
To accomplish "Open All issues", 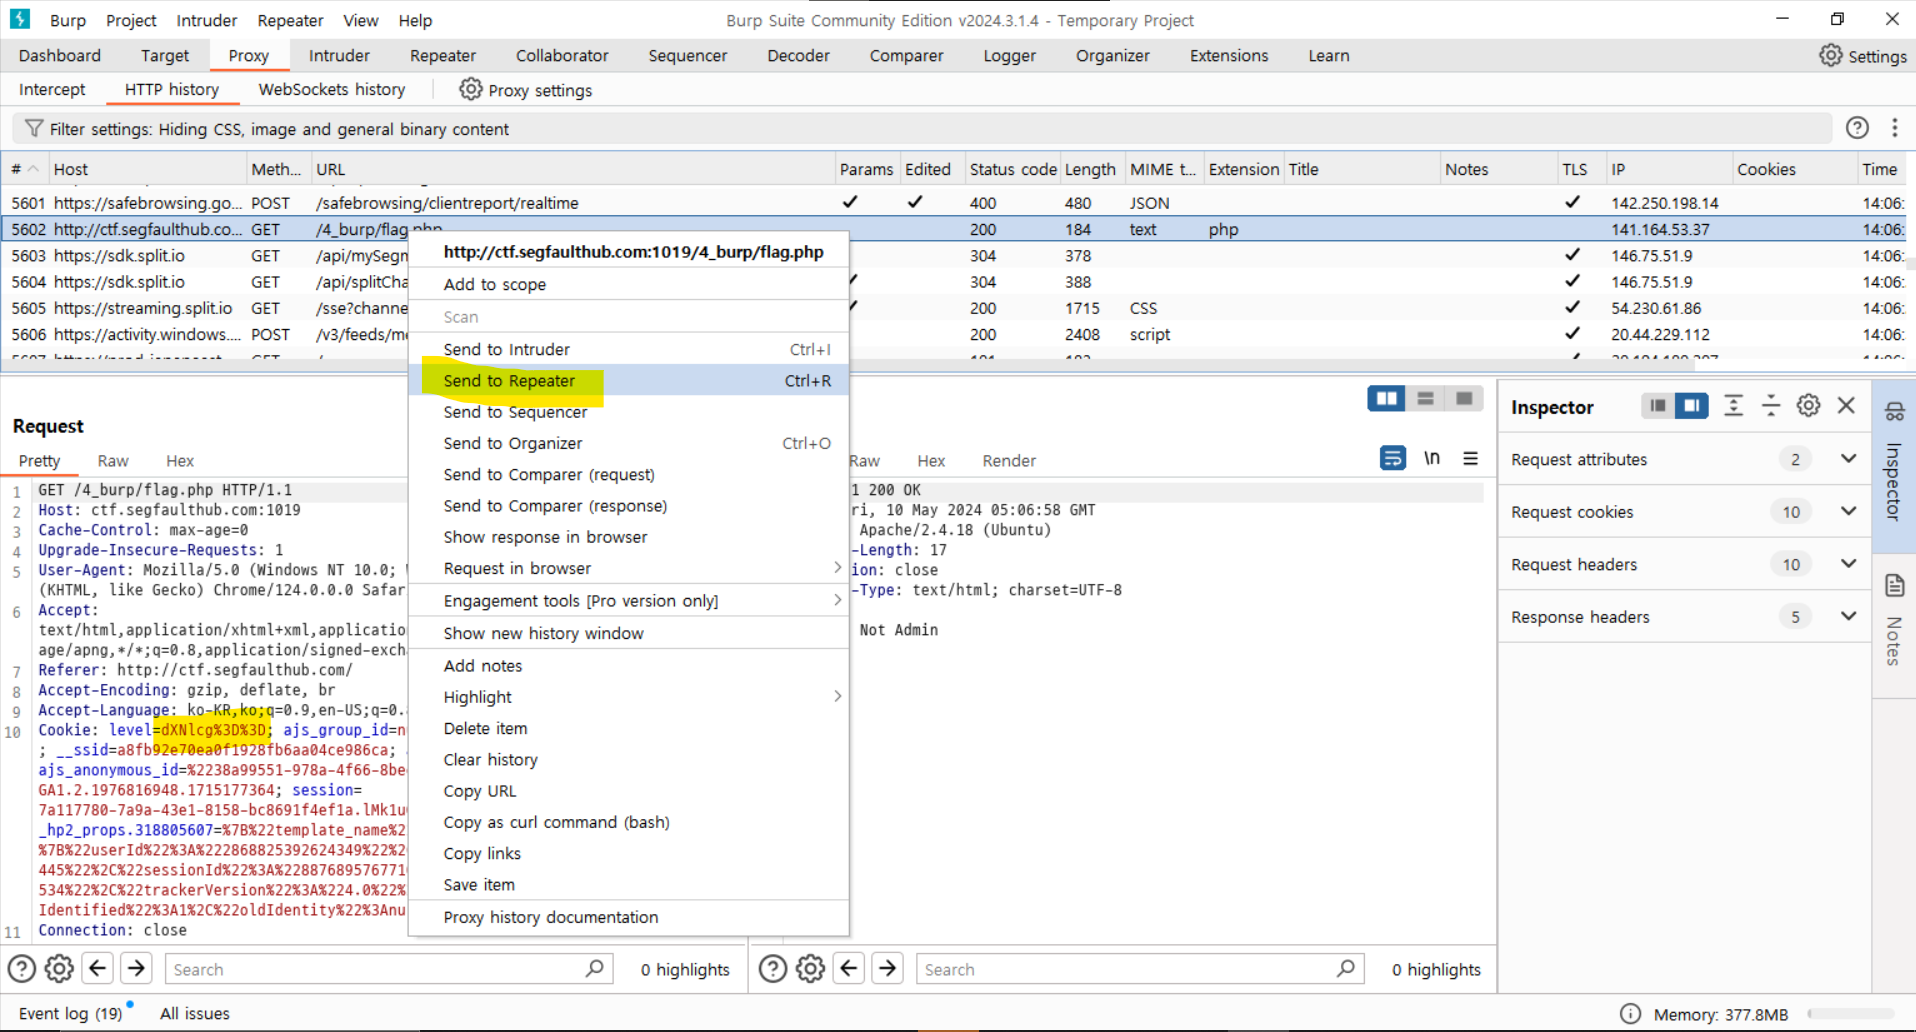I will pyautogui.click(x=195, y=1013).
